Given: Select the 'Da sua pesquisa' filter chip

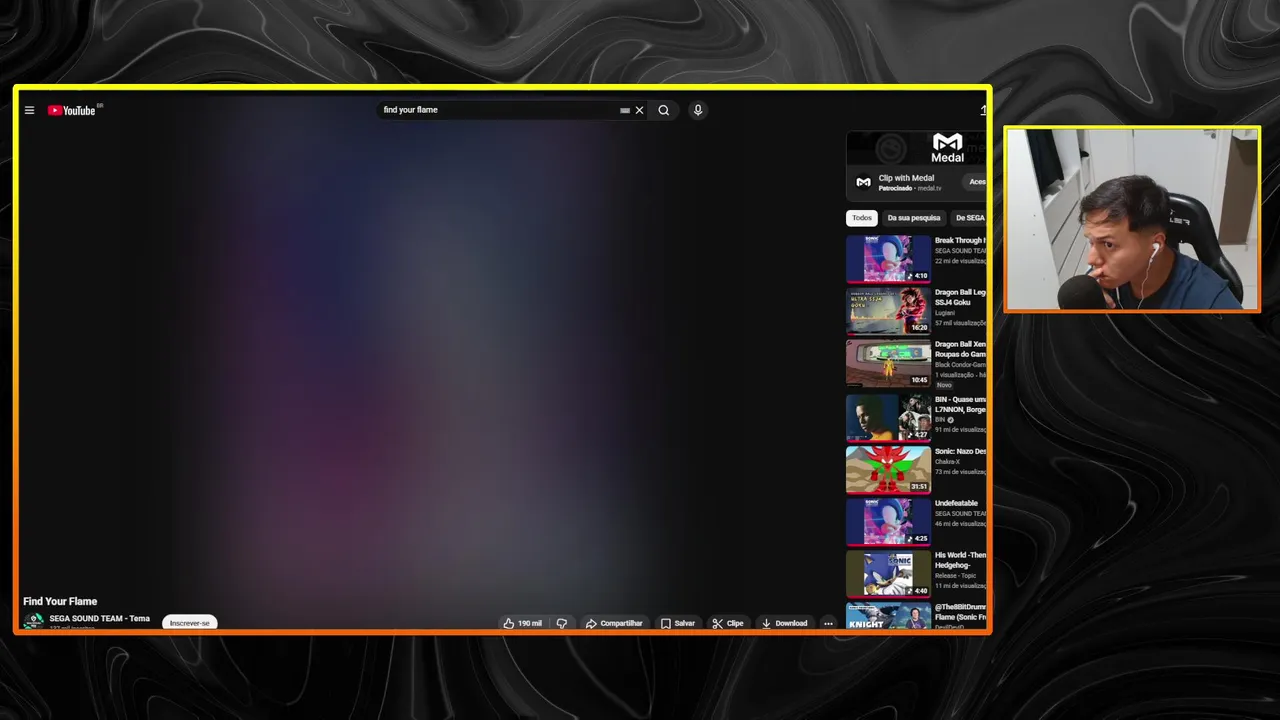Looking at the screenshot, I should click(x=914, y=218).
